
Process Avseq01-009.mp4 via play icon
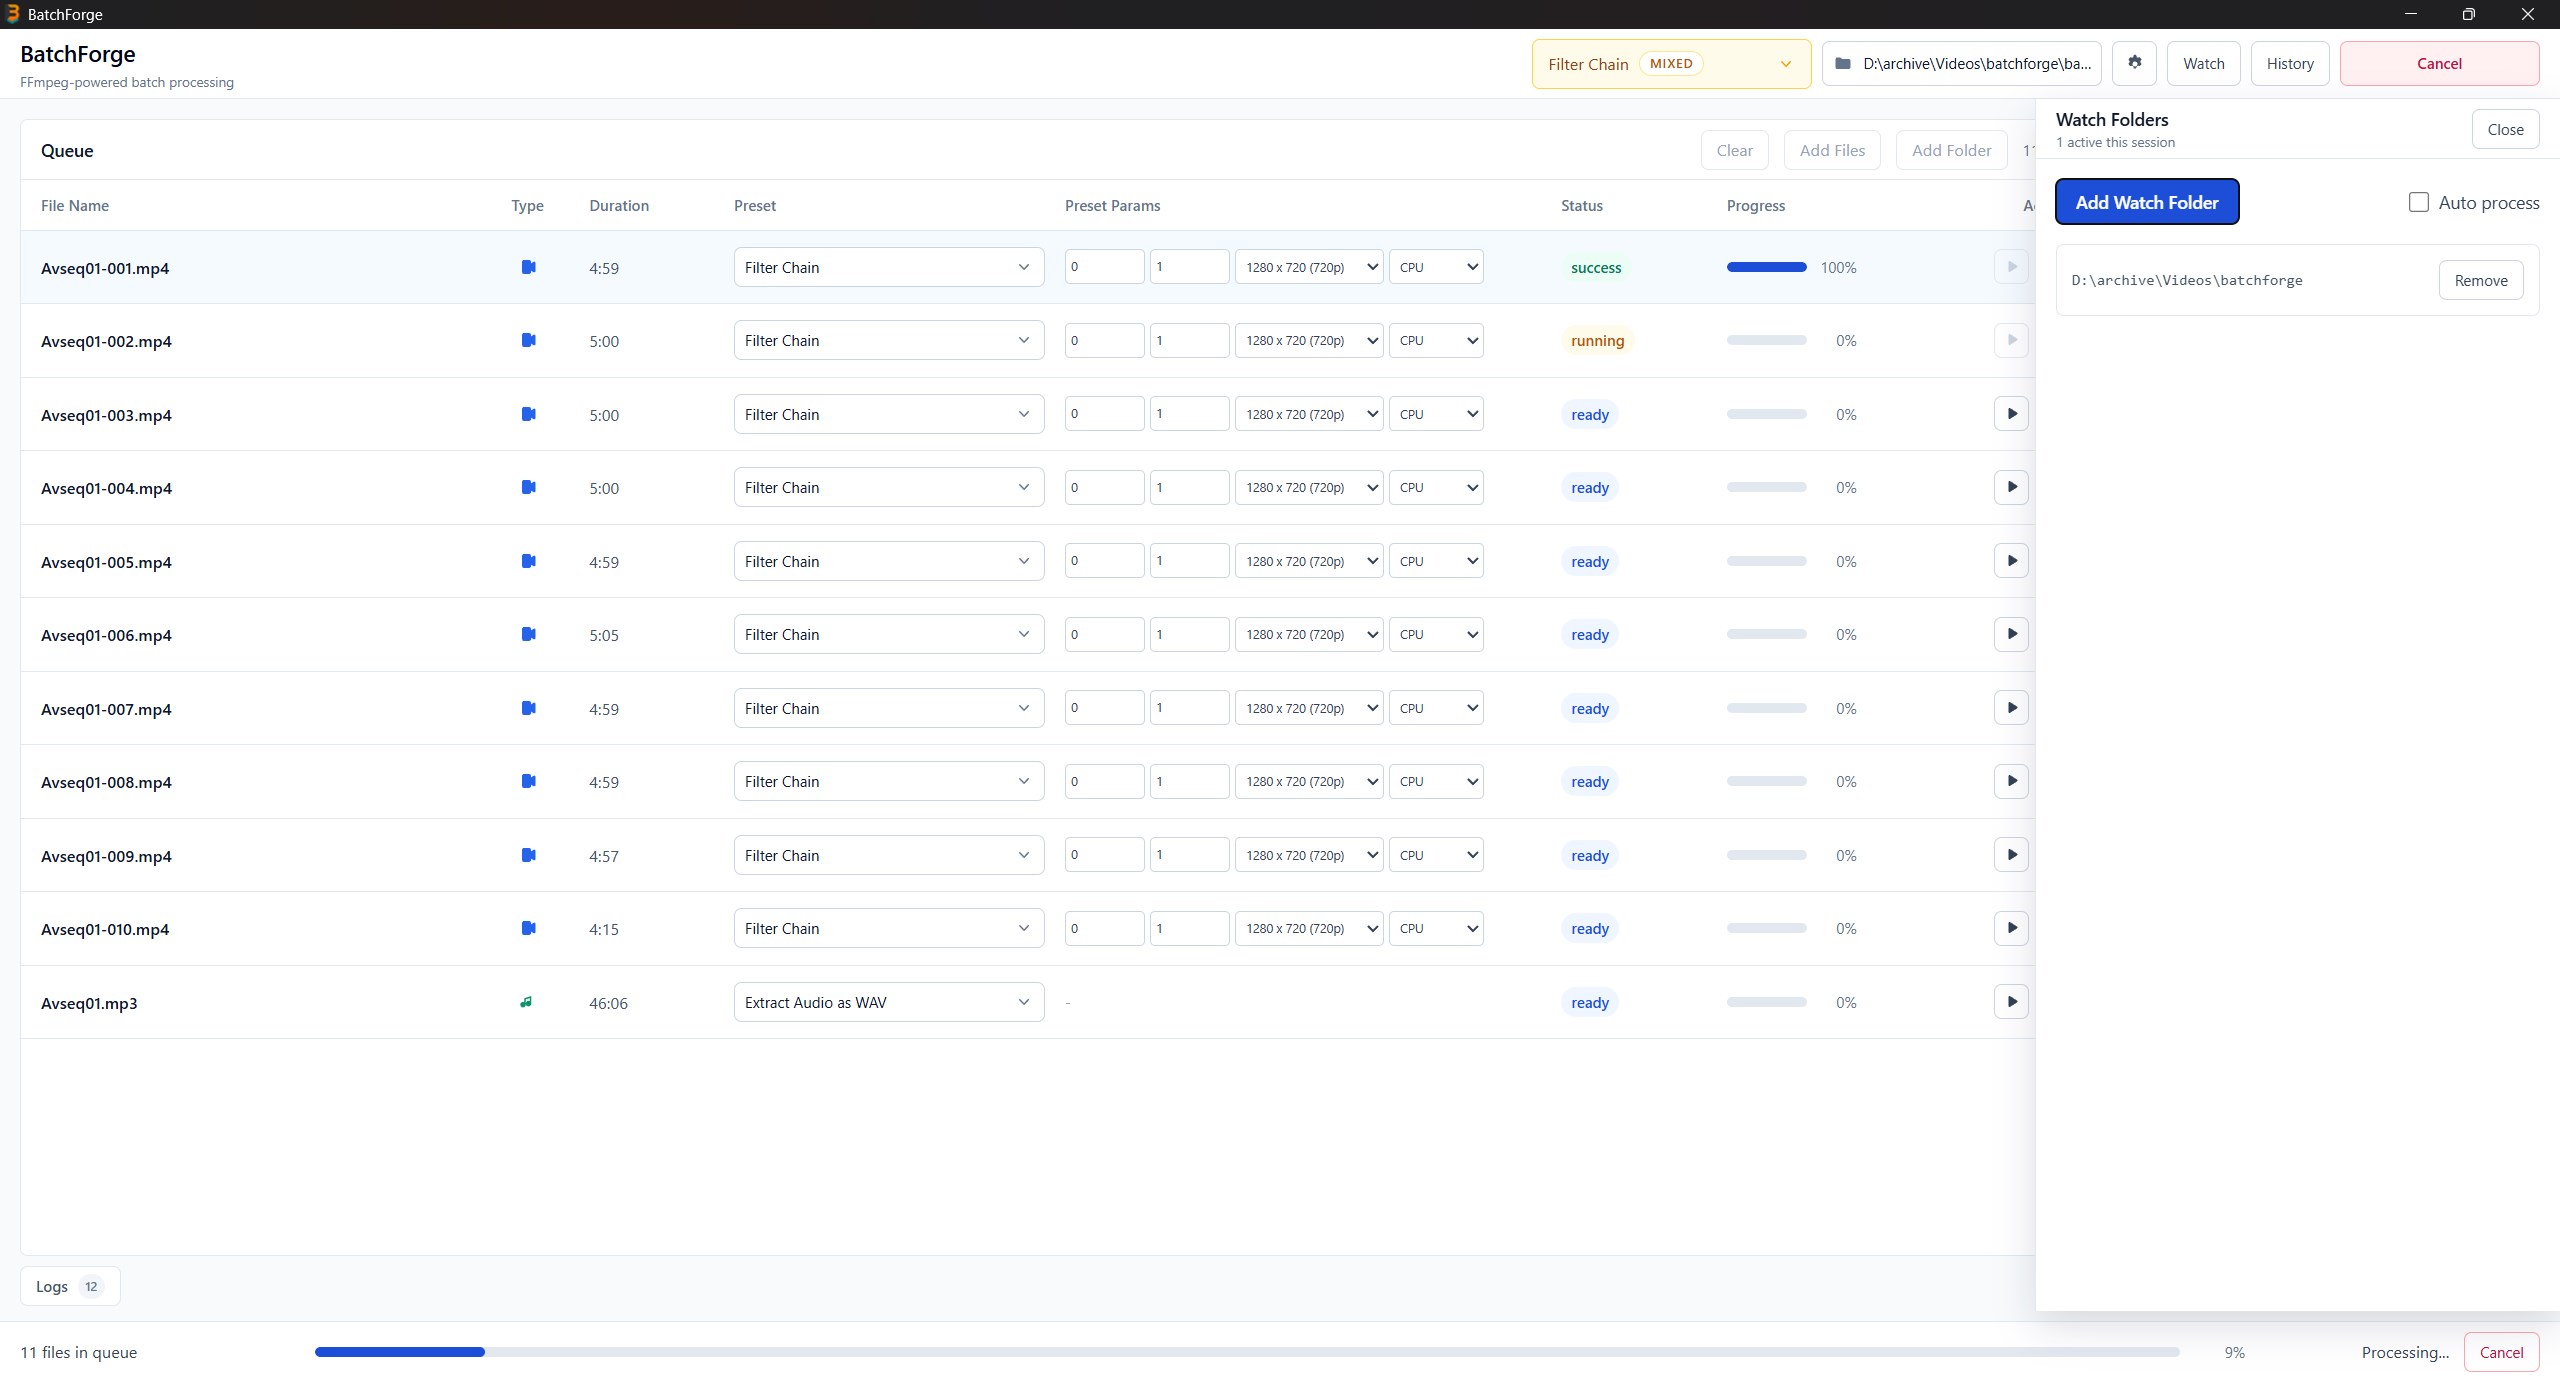coord(2011,855)
